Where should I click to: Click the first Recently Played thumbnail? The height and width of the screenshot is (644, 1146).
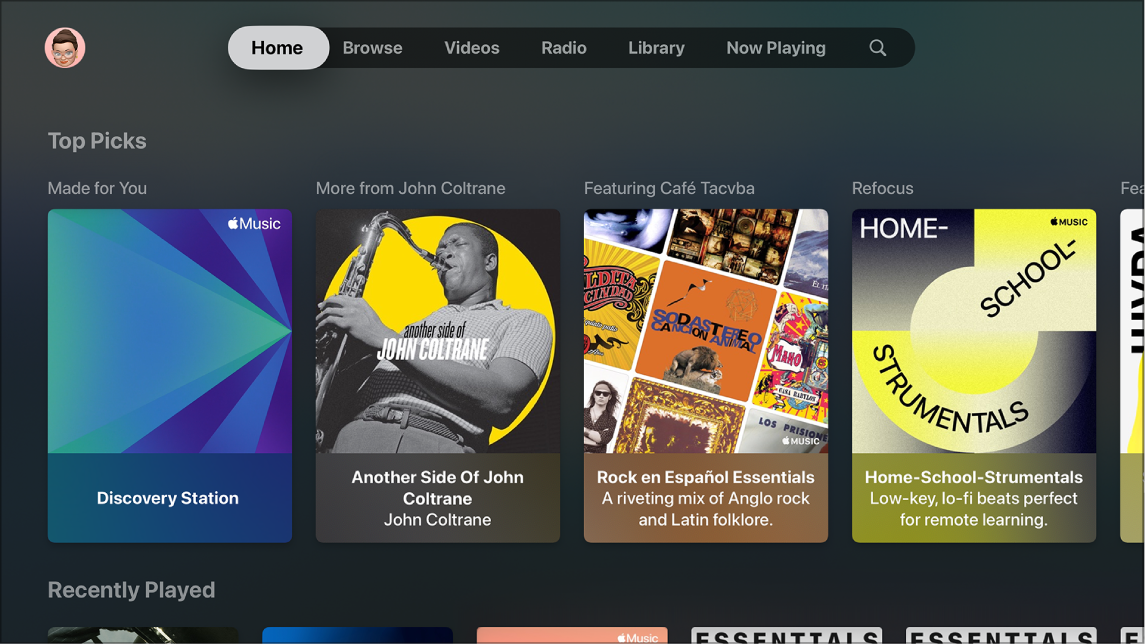coord(142,634)
